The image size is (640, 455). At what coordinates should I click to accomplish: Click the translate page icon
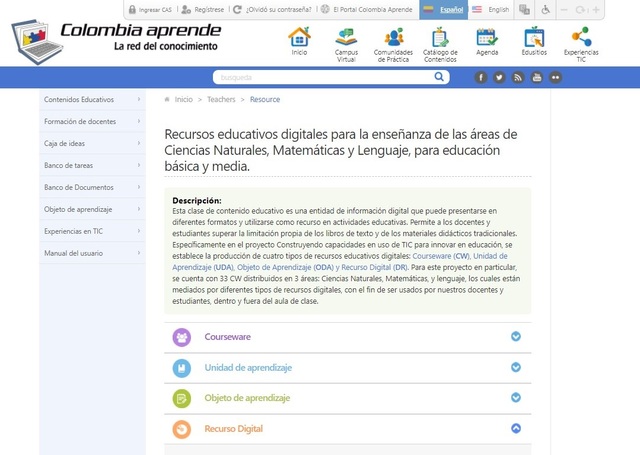pyautogui.click(x=524, y=9)
